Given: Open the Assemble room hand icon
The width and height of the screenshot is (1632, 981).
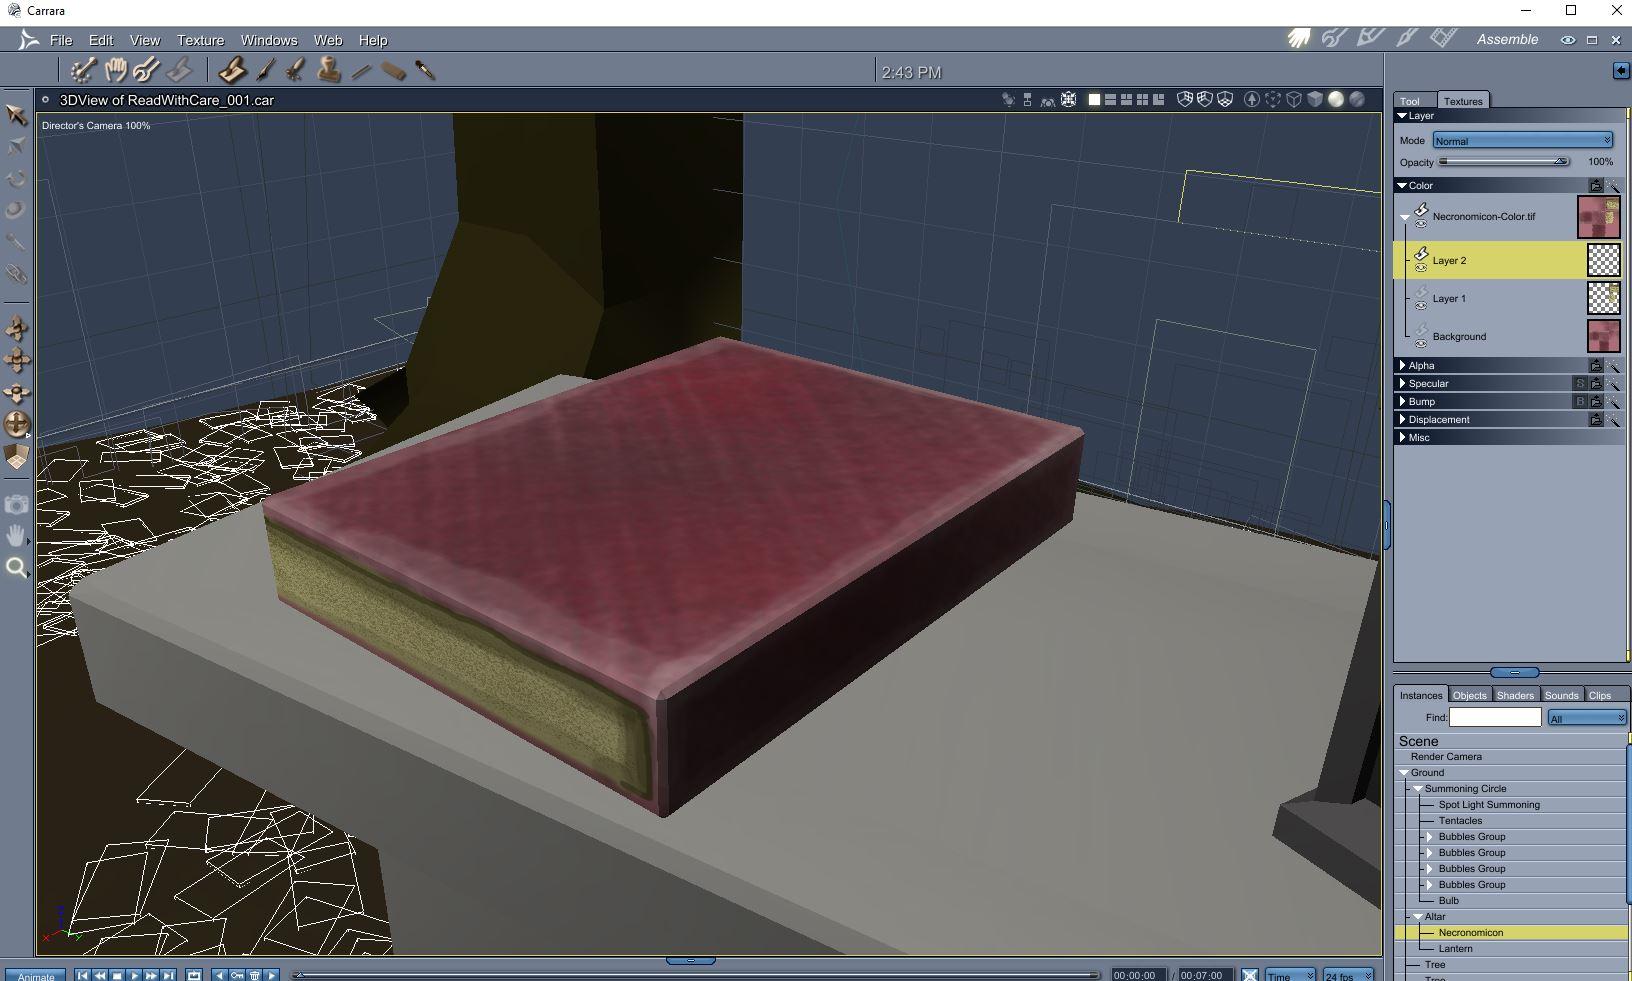Looking at the screenshot, I should 1299,39.
